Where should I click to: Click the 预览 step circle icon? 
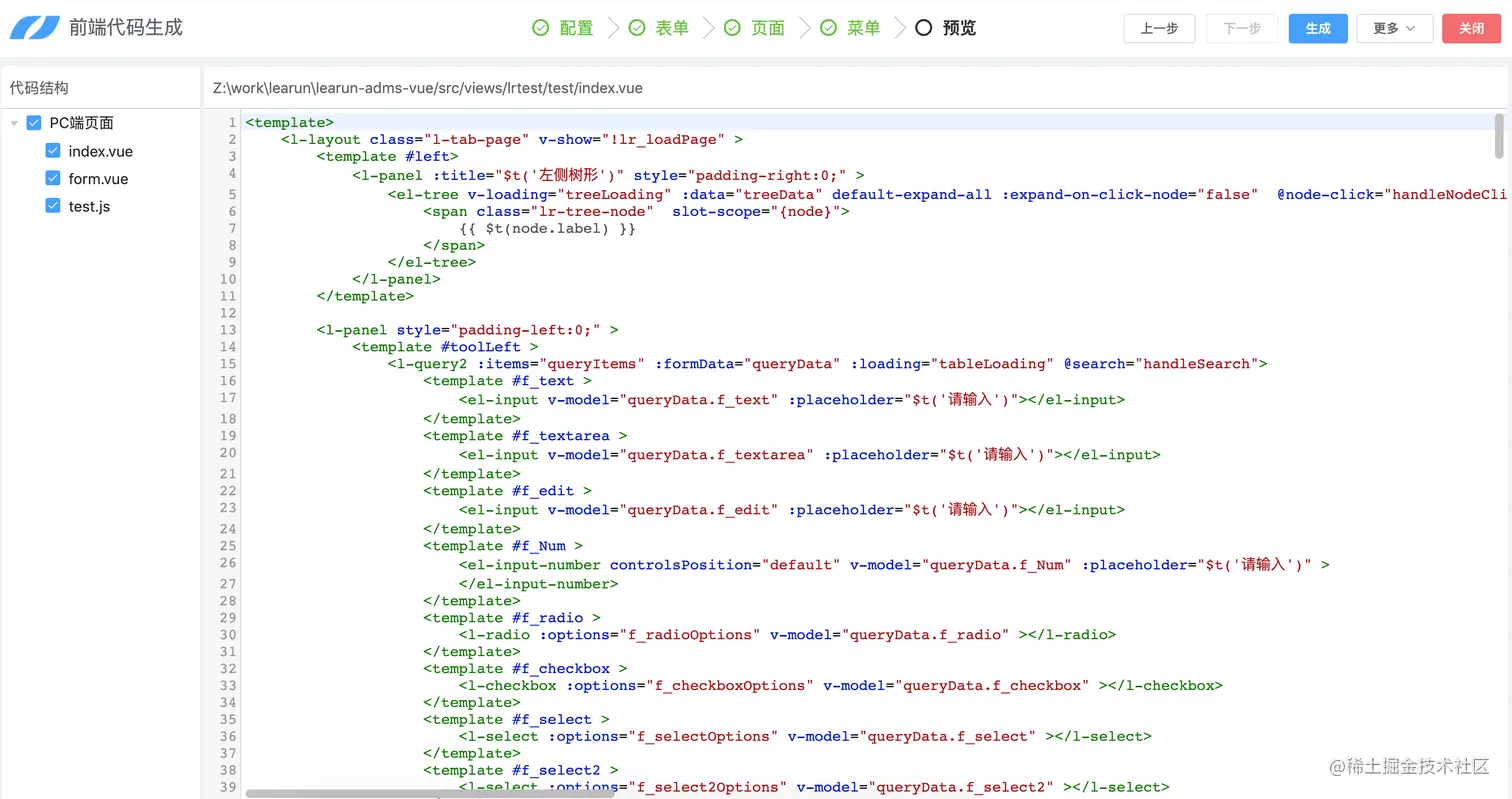click(x=923, y=28)
